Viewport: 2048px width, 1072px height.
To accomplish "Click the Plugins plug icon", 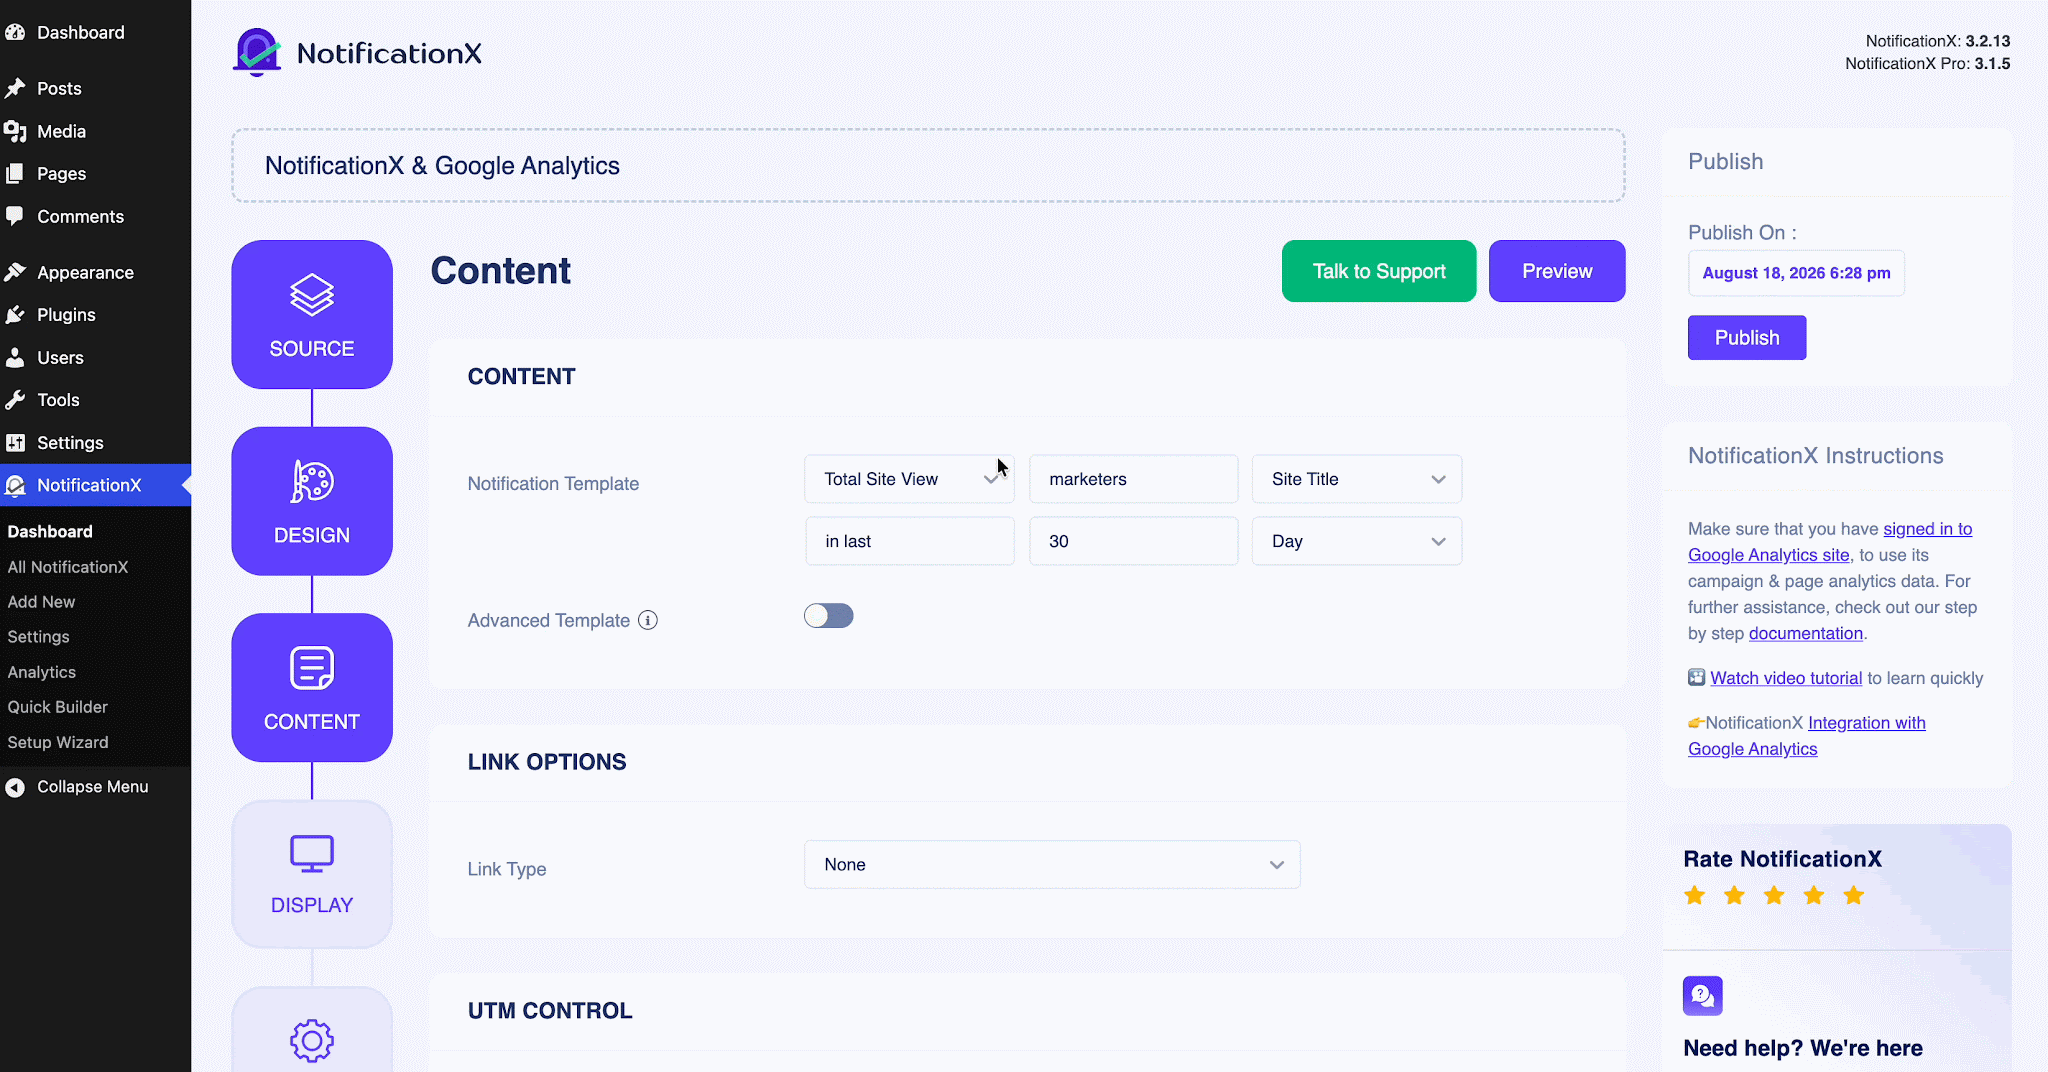I will (15, 314).
